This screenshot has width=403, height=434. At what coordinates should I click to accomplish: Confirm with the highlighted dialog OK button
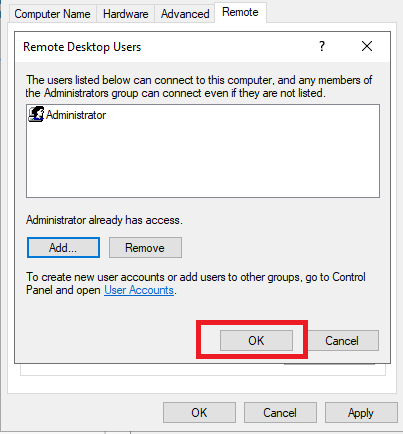(x=256, y=341)
